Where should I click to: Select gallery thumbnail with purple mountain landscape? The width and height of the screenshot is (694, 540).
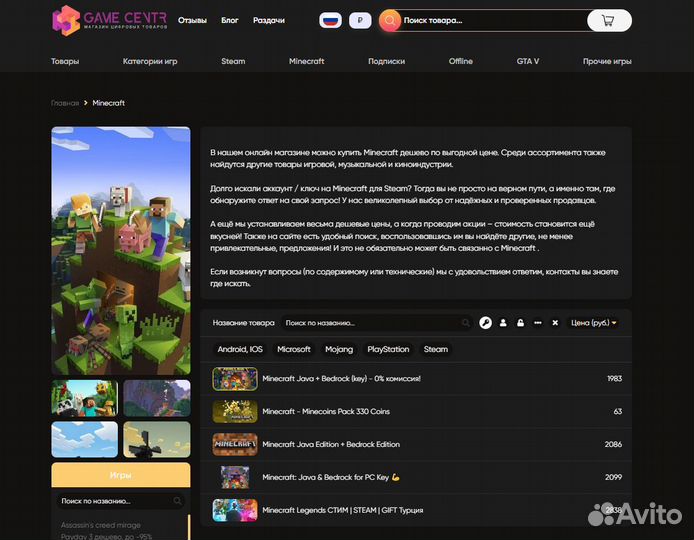tap(157, 398)
